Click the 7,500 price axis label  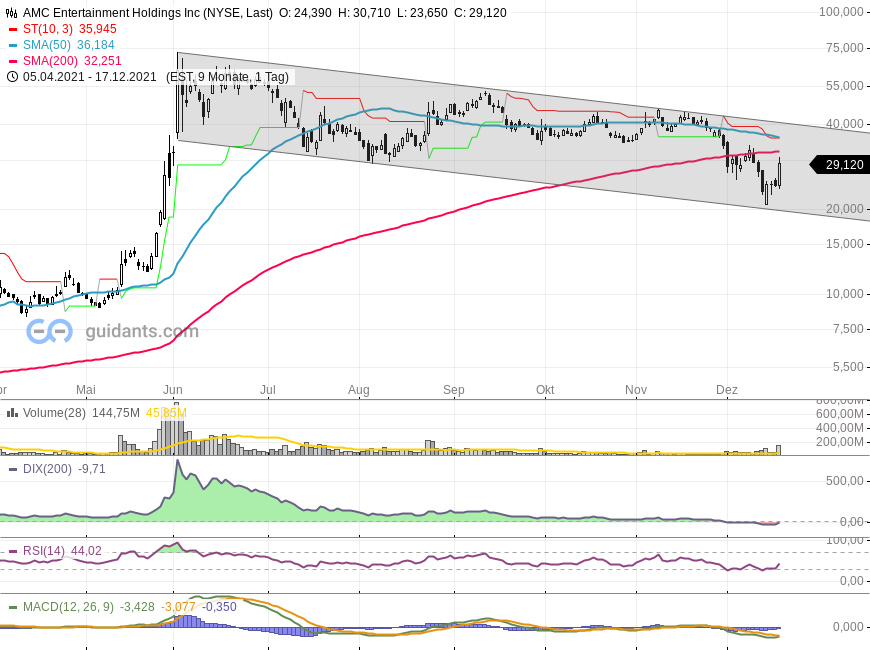(848, 329)
